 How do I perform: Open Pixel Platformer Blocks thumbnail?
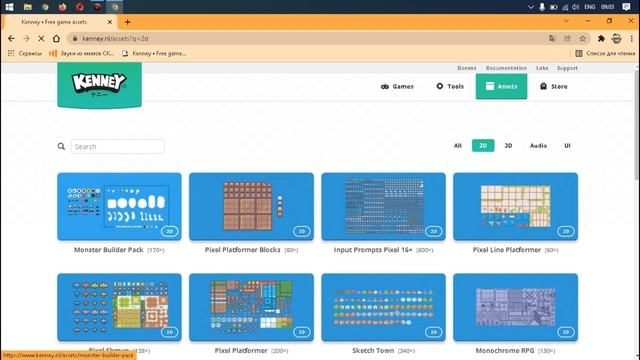[251, 206]
